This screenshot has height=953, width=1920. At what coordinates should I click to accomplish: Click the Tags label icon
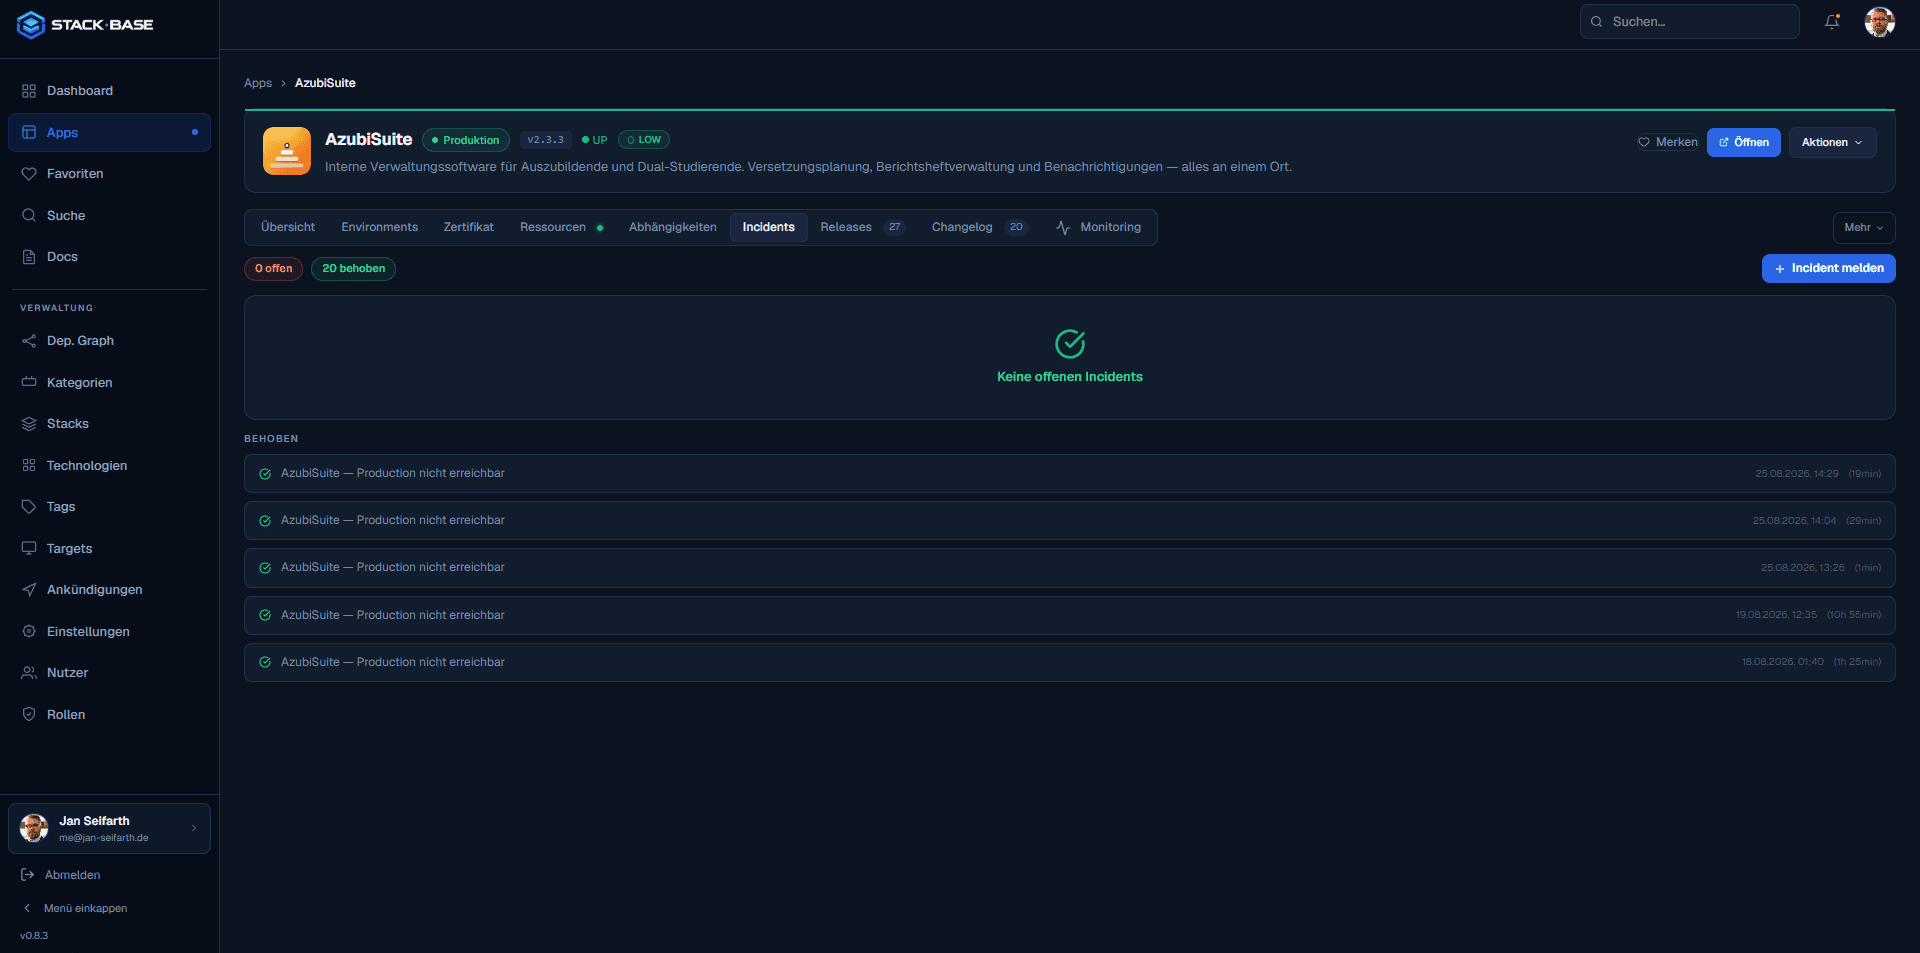point(29,507)
